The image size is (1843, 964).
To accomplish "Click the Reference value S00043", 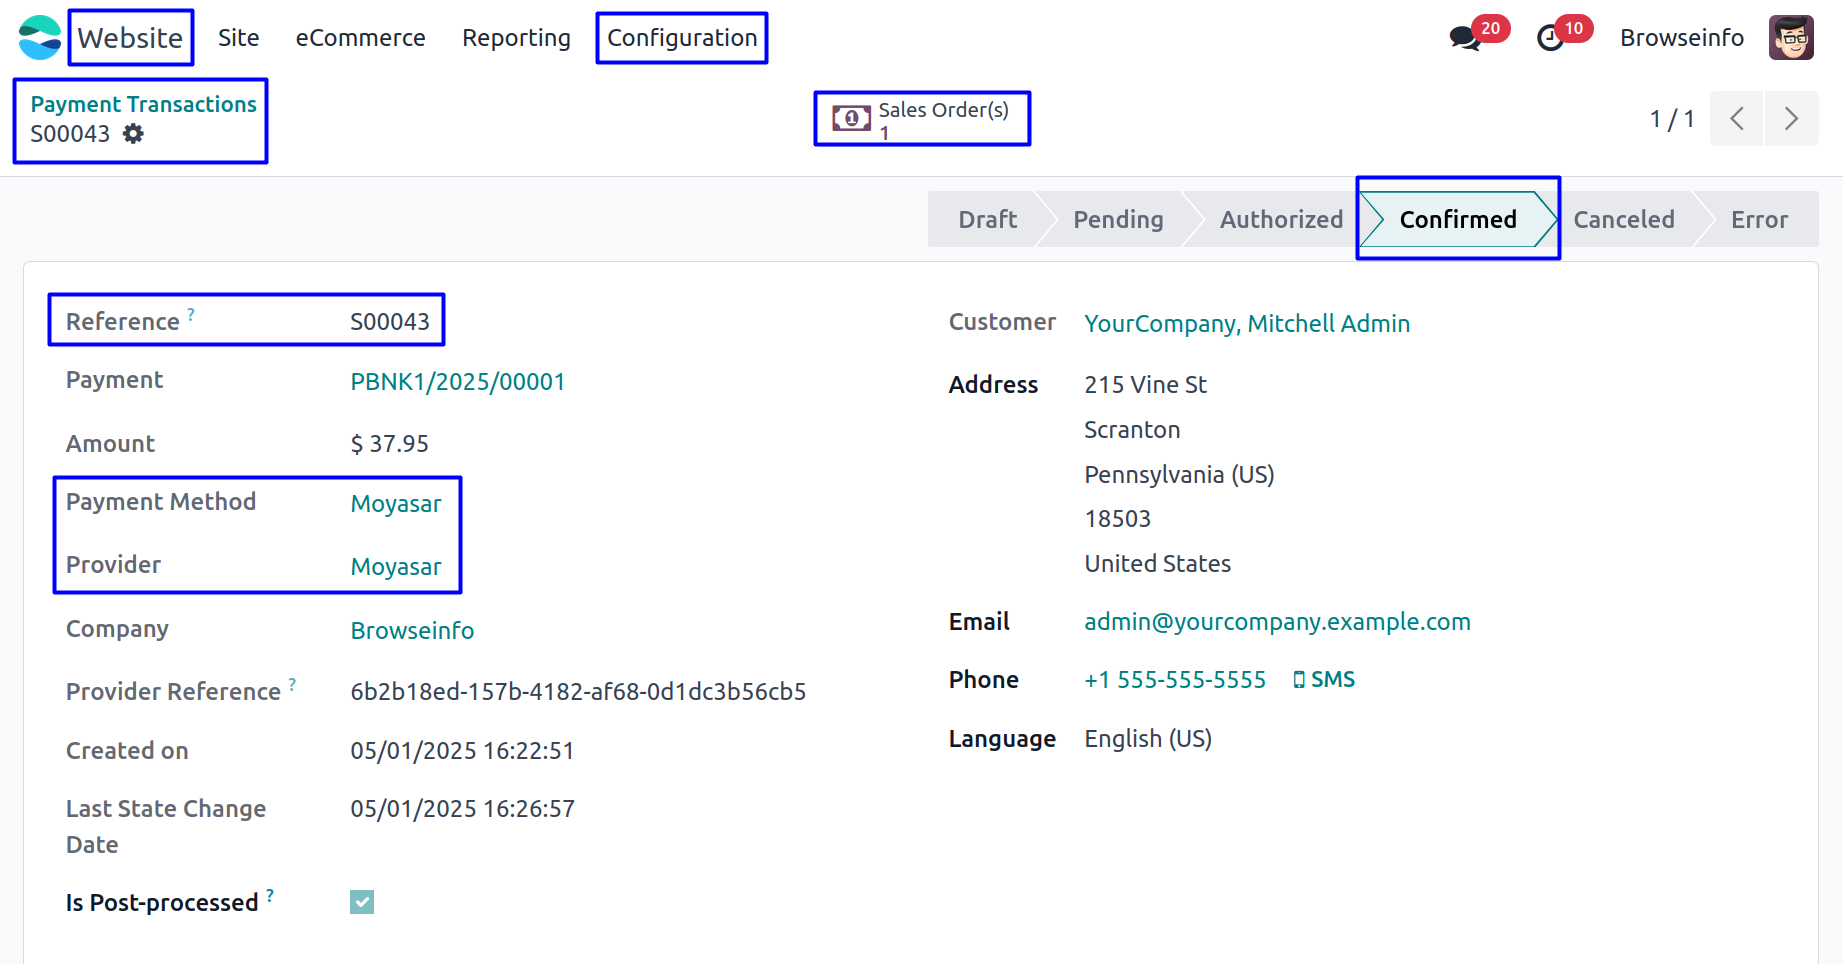I will 390,322.
